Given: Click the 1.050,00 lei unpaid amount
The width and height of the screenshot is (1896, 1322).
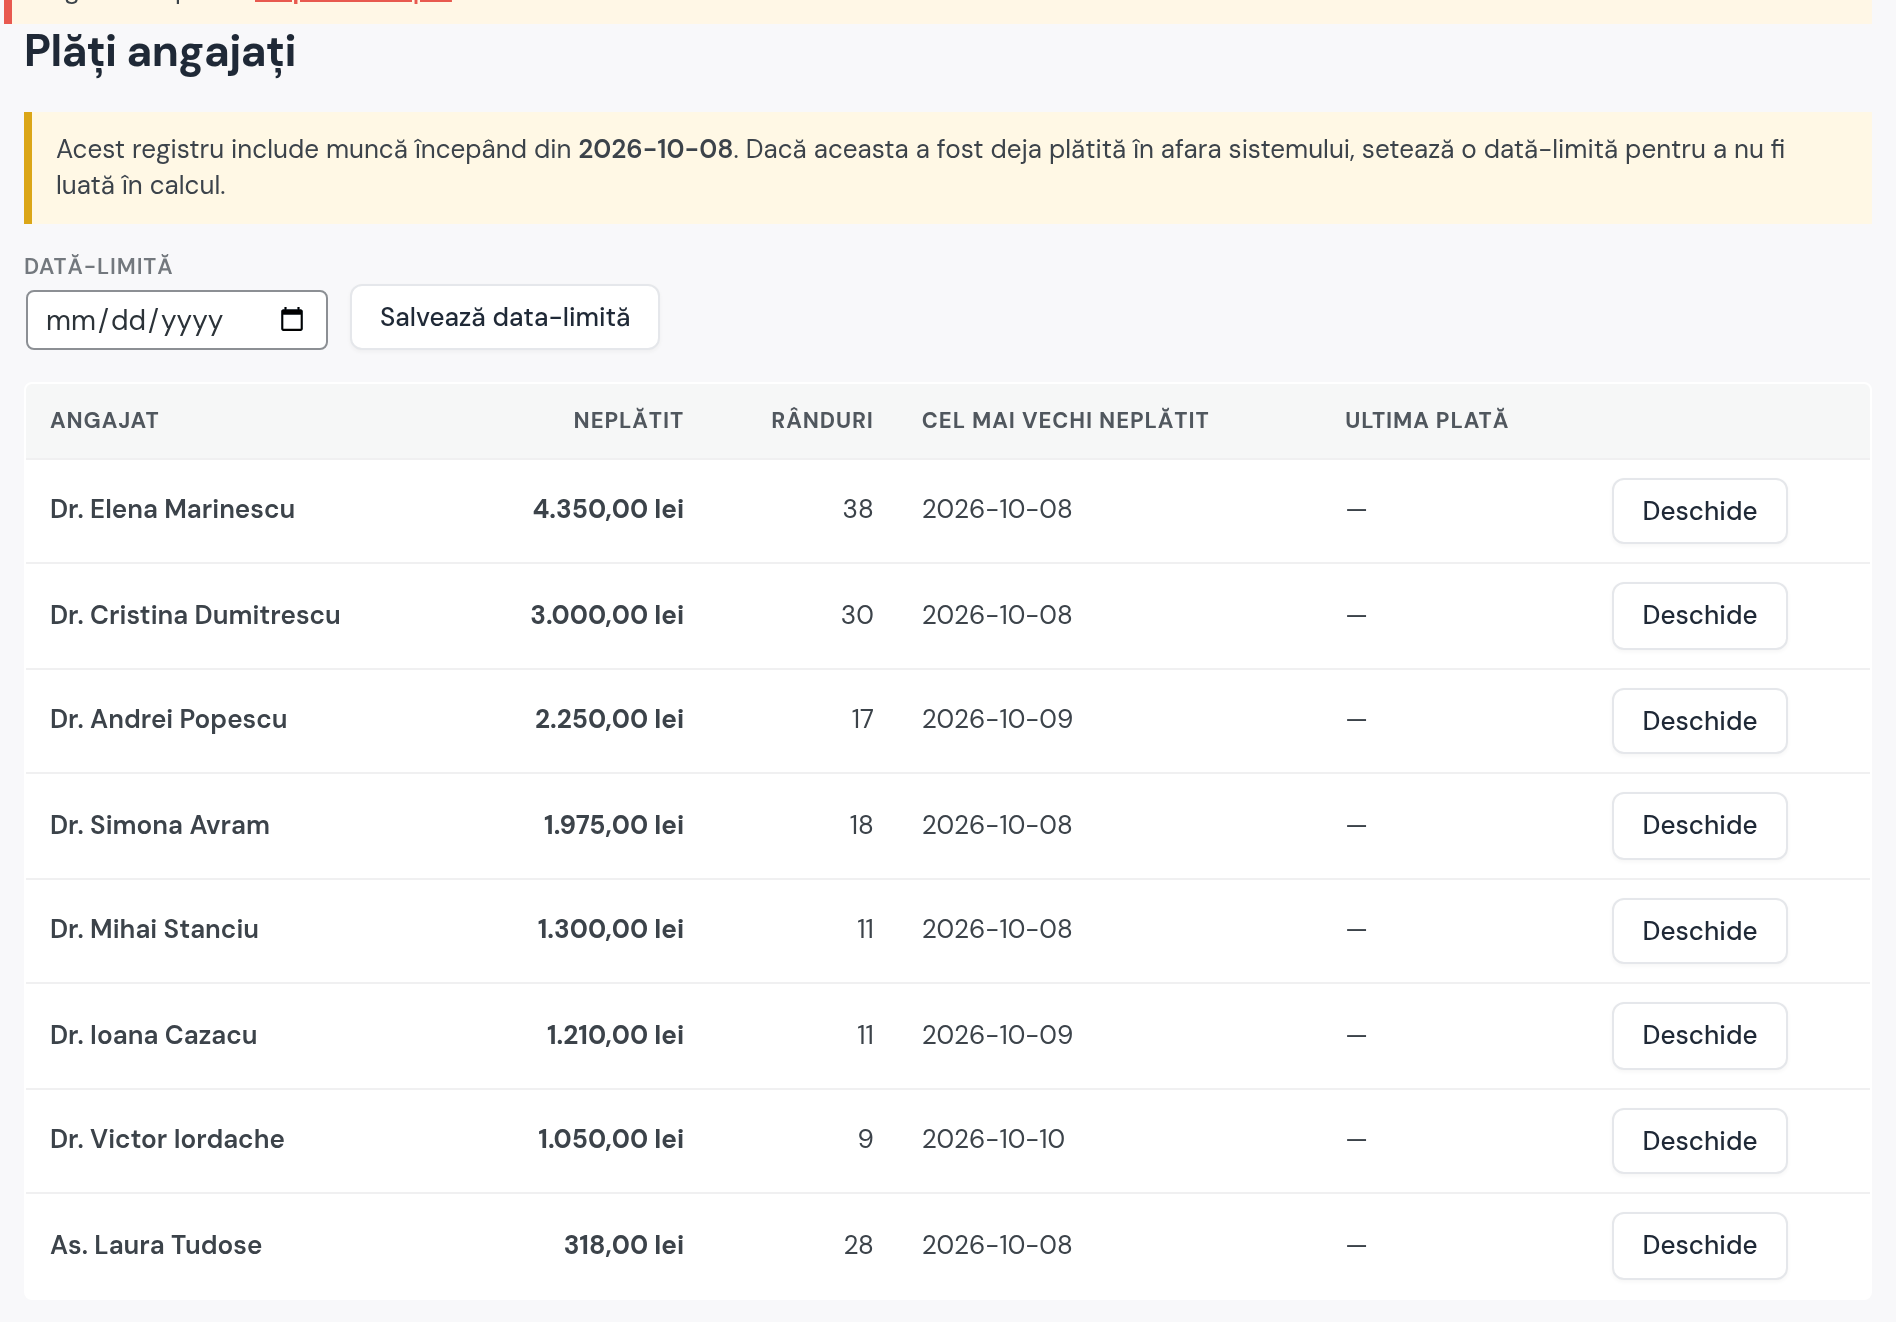Looking at the screenshot, I should point(611,1139).
